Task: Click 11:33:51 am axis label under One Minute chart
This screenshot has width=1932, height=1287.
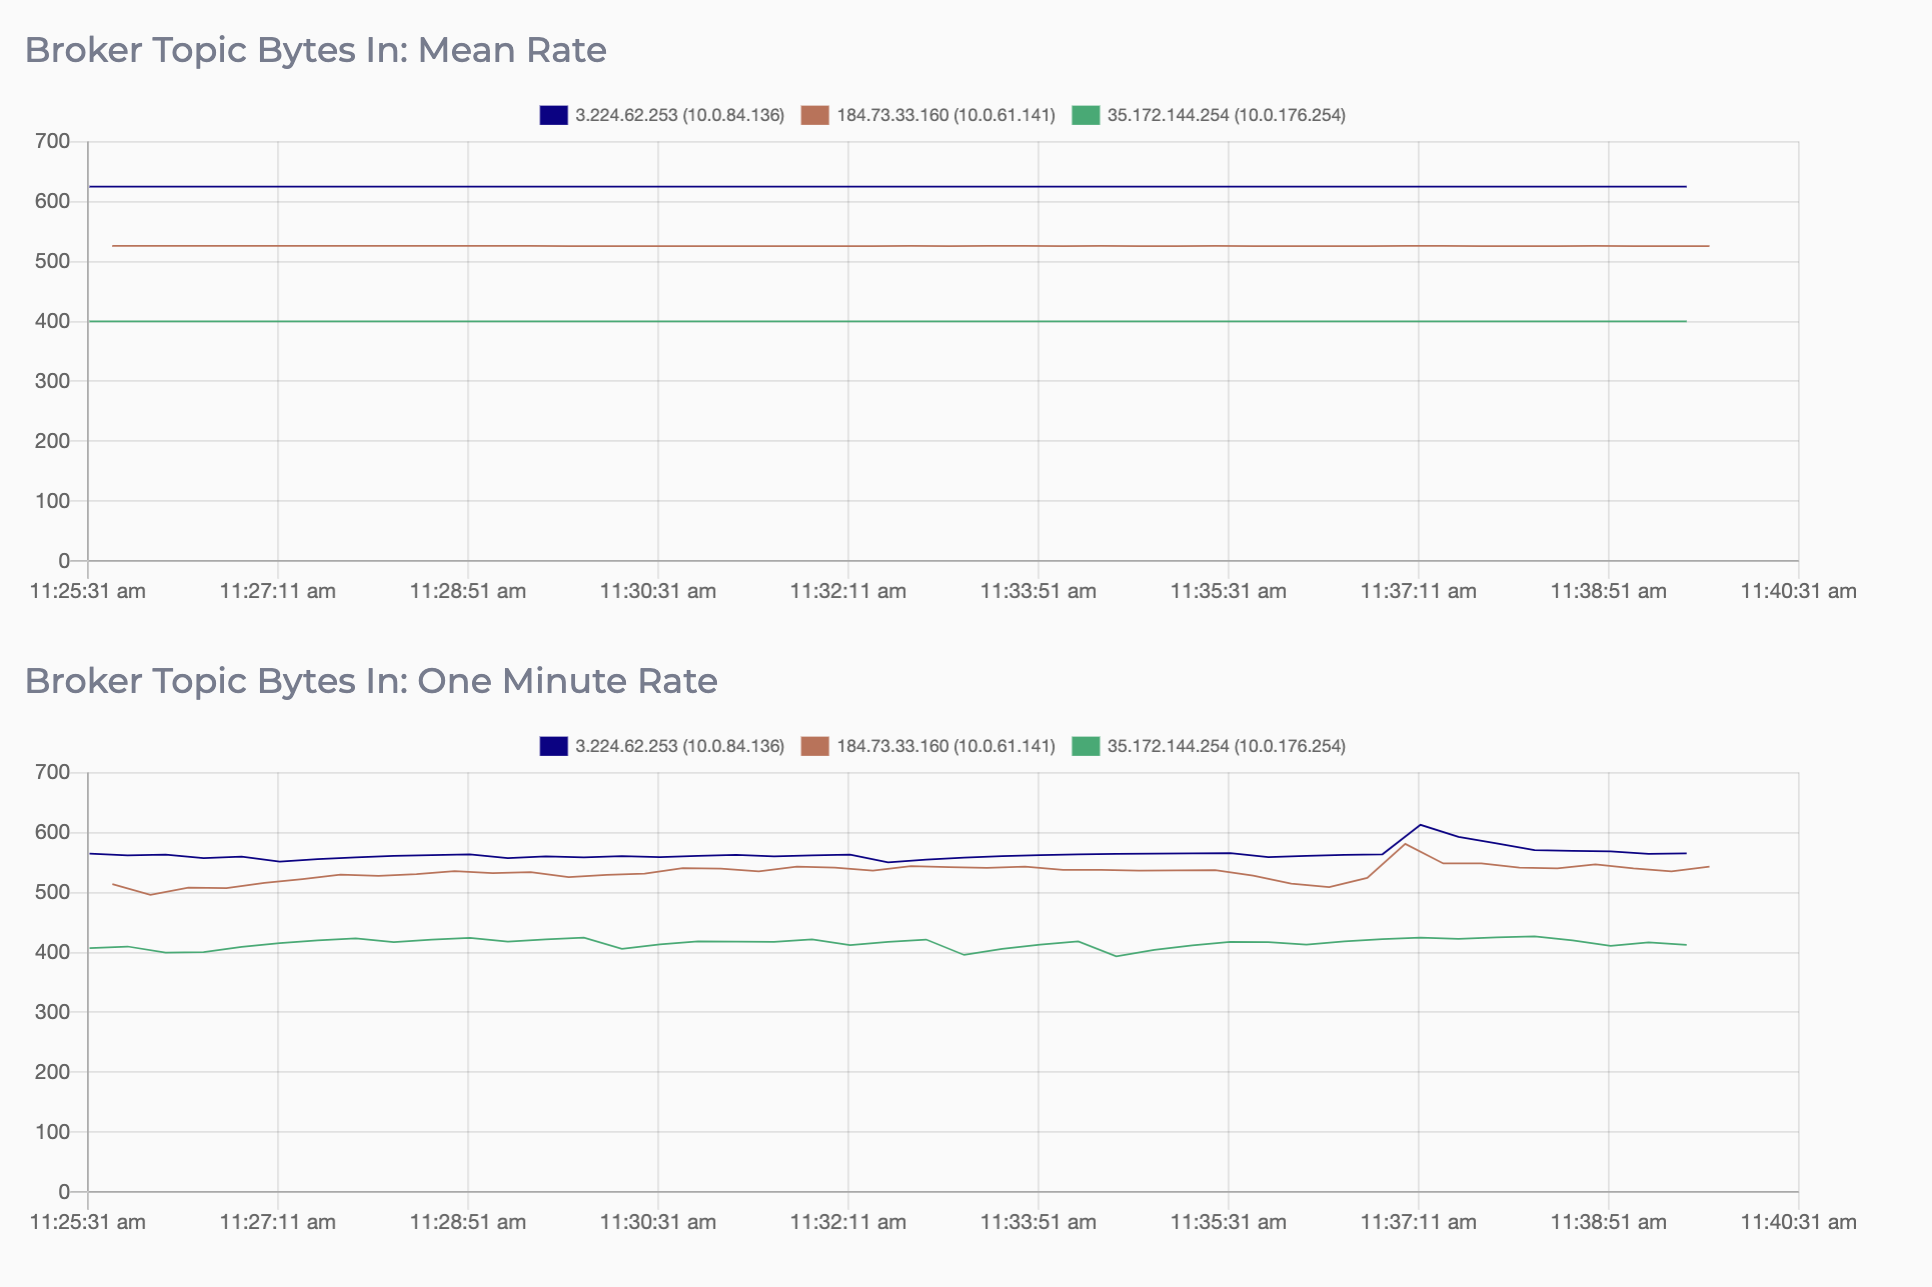Action: pyautogui.click(x=1037, y=1222)
